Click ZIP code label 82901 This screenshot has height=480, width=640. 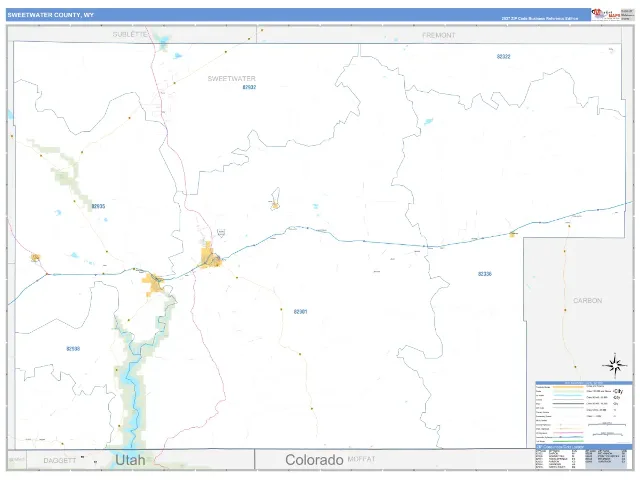tap(300, 312)
